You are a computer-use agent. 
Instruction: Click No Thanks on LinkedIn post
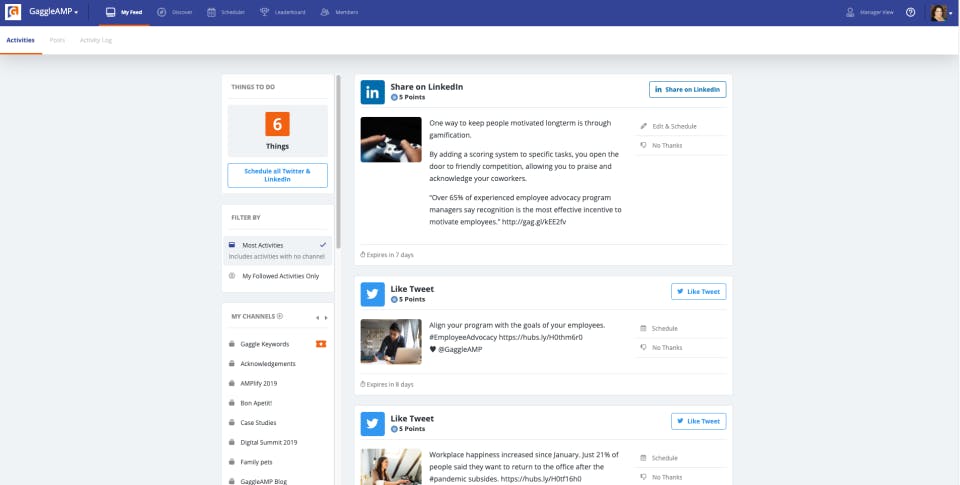coord(667,146)
